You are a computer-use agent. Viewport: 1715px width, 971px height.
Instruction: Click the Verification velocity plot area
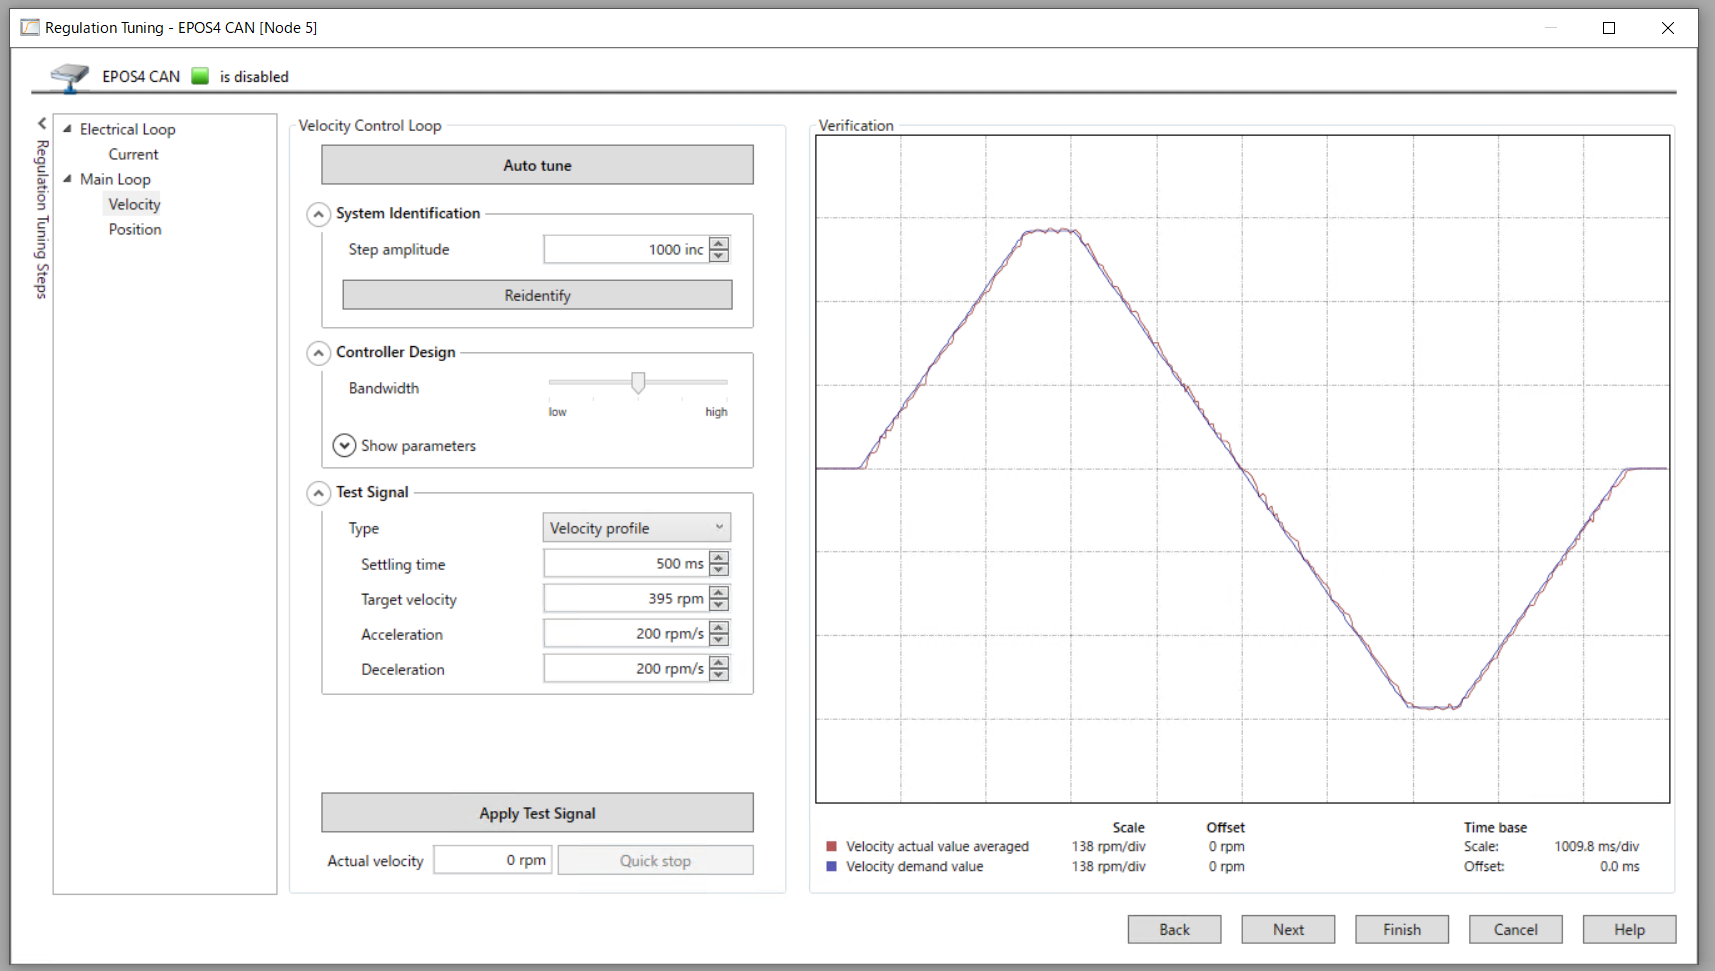point(1242,469)
